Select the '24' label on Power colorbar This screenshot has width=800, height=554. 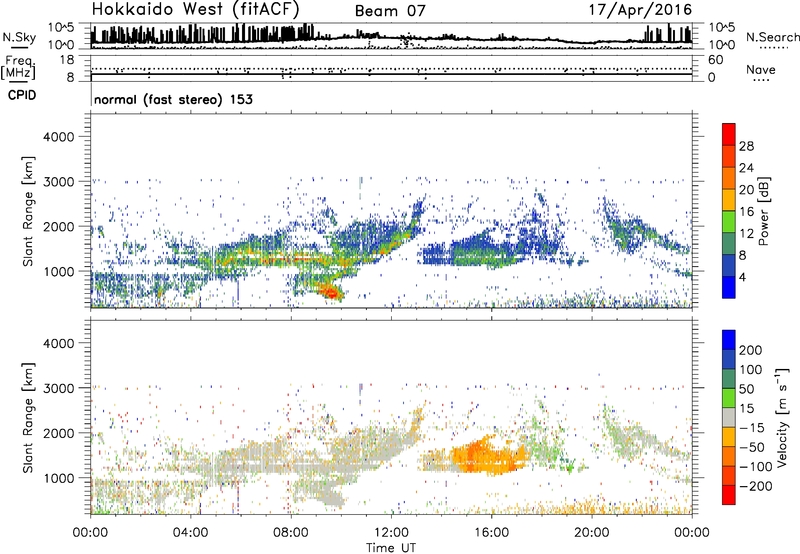(x=746, y=168)
